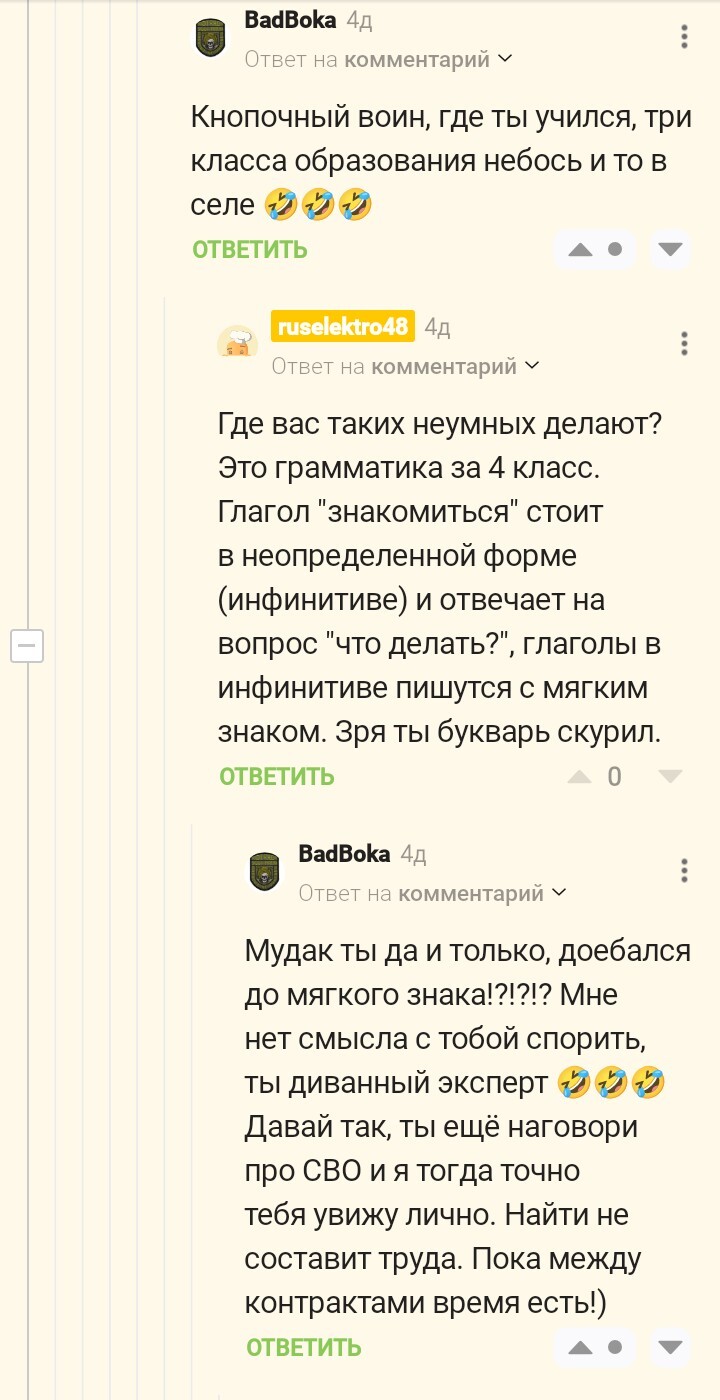Image resolution: width=720 pixels, height=1400 pixels.
Task: Open three-dot menu on ruselektro48's comment
Action: (684, 344)
